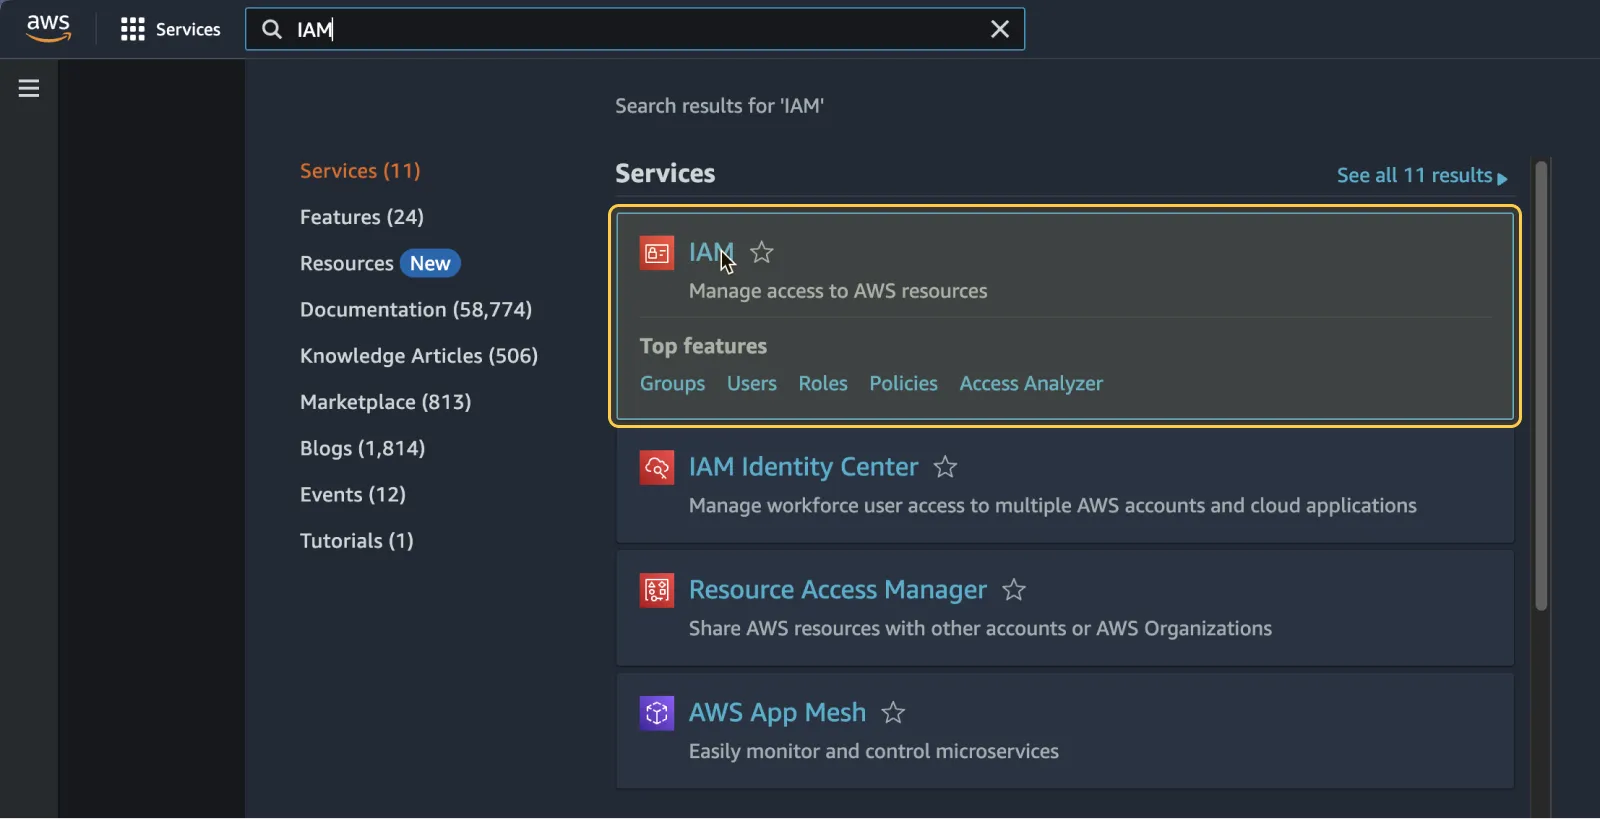Click the Resource Access Manager icon

[657, 590]
